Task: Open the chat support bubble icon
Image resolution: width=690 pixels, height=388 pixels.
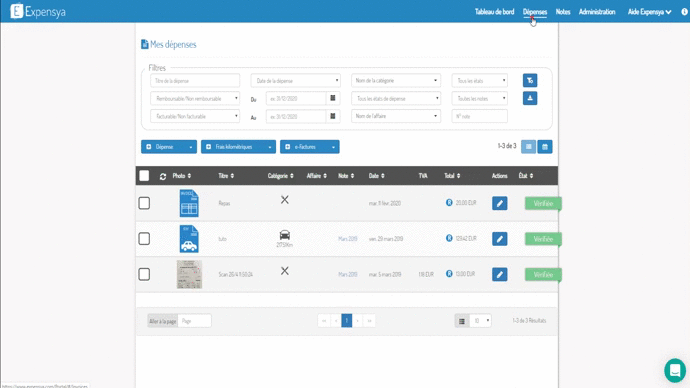Action: coord(675,370)
